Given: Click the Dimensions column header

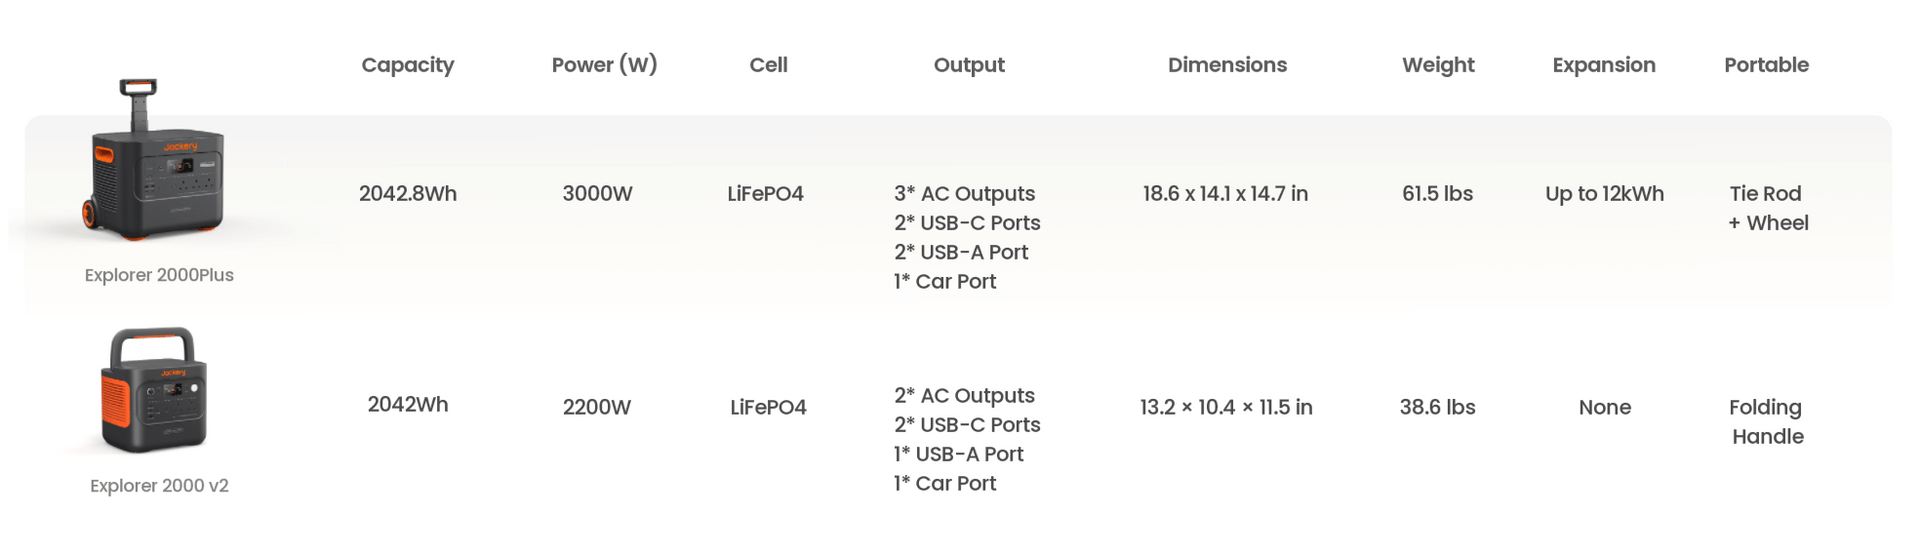Looking at the screenshot, I should point(1227,65).
